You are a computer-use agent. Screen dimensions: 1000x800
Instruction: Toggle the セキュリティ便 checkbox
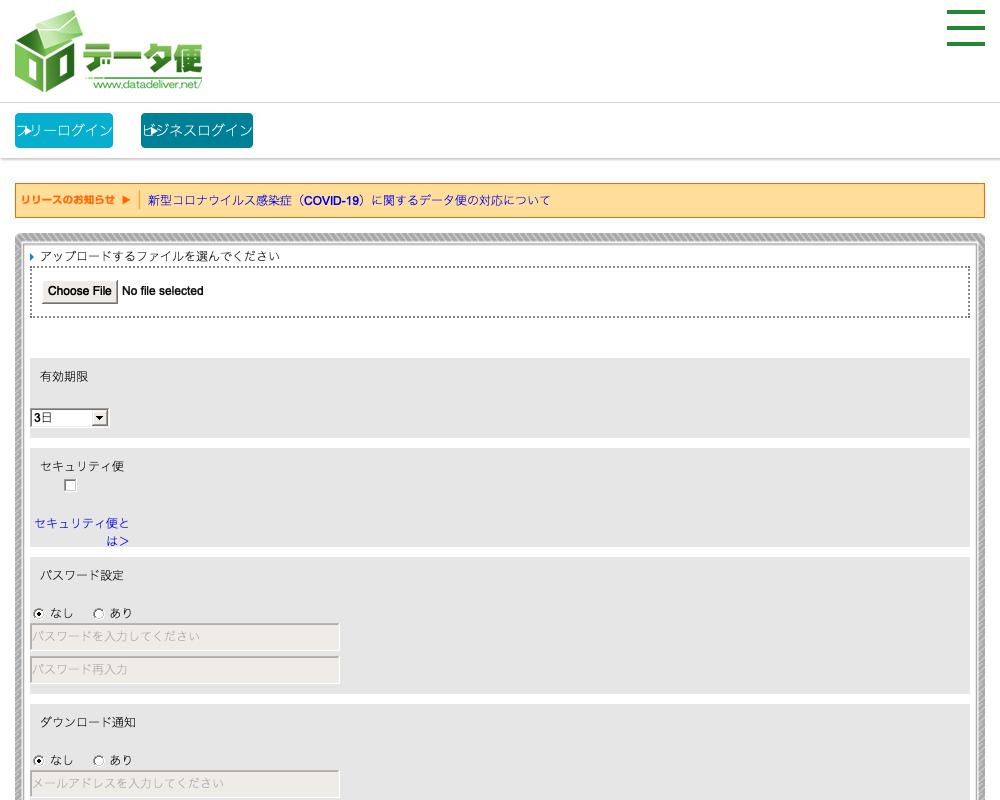(70, 485)
